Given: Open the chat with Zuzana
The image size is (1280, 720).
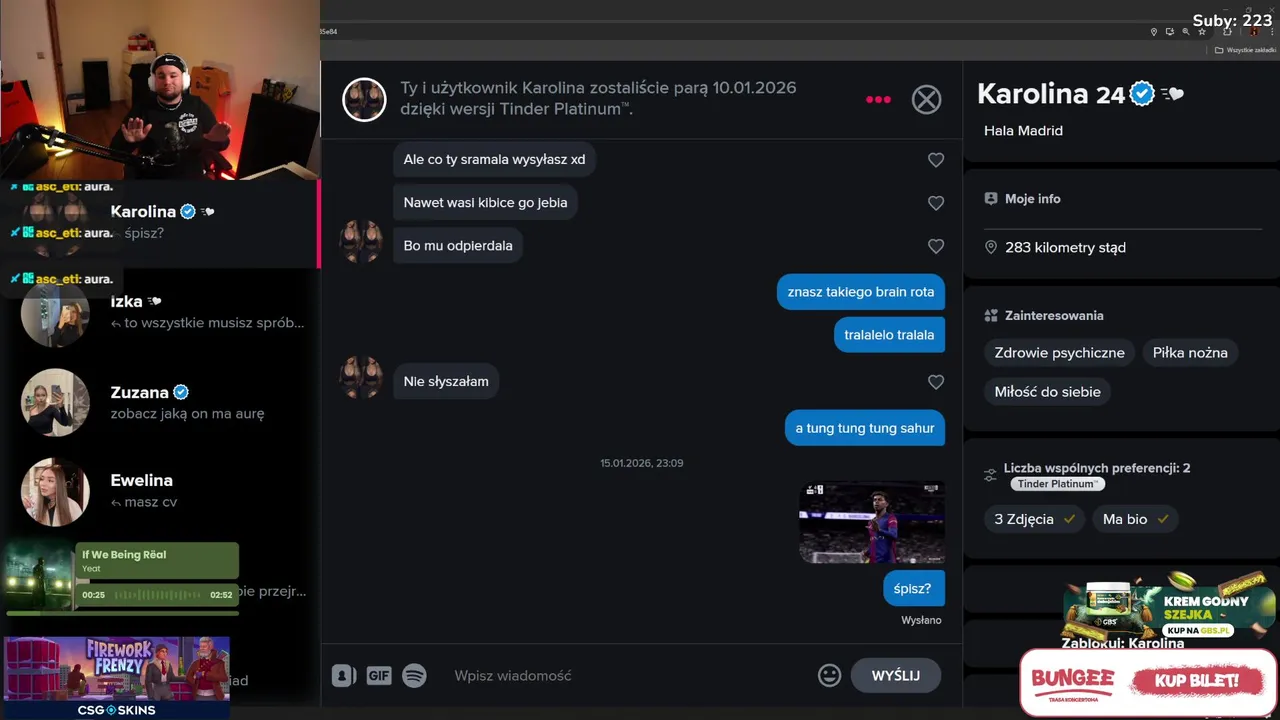Looking at the screenshot, I should [x=160, y=402].
